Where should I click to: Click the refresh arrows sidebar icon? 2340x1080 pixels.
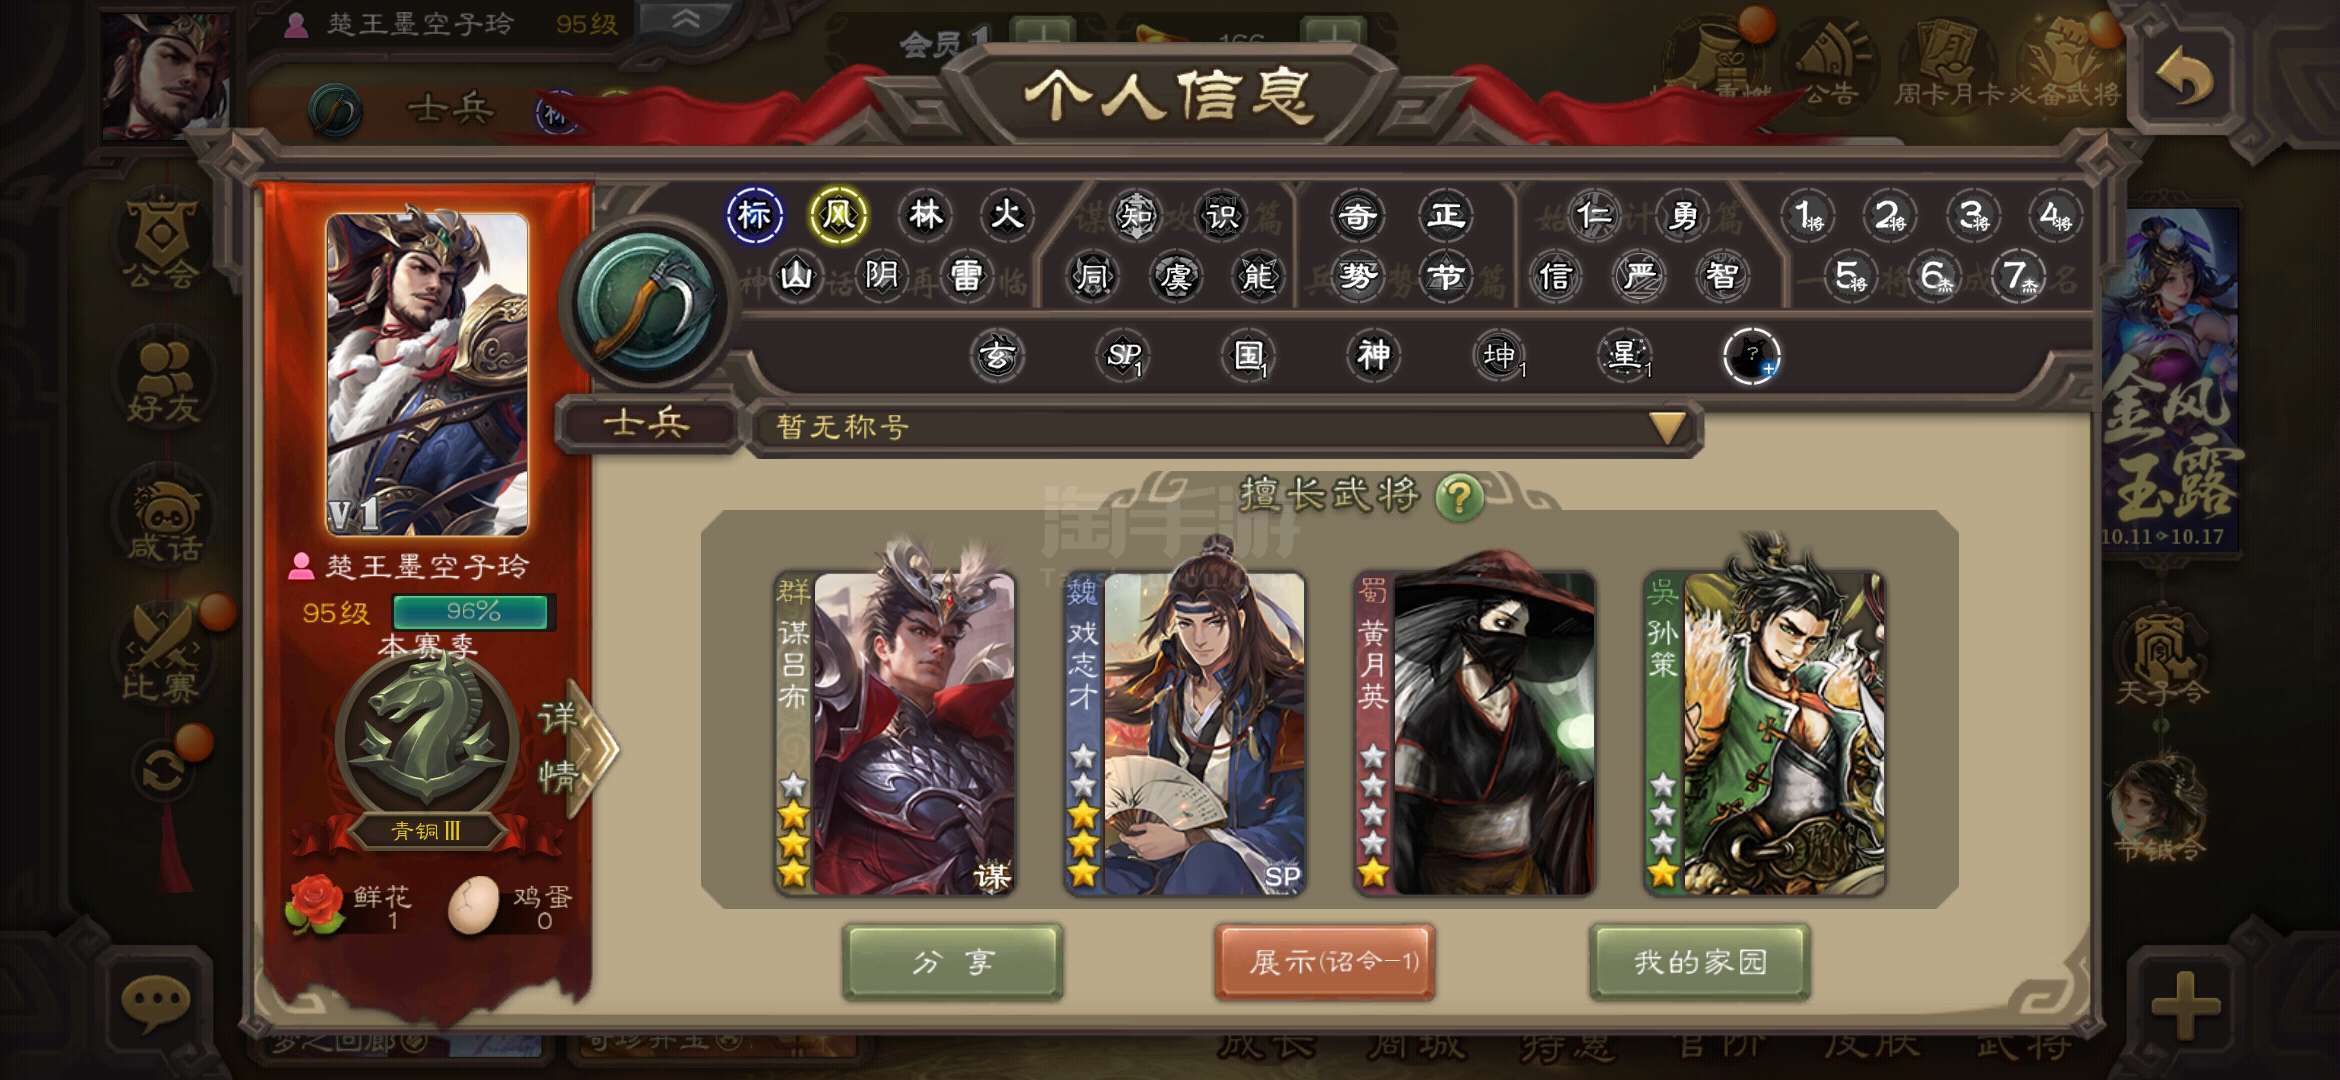[164, 772]
